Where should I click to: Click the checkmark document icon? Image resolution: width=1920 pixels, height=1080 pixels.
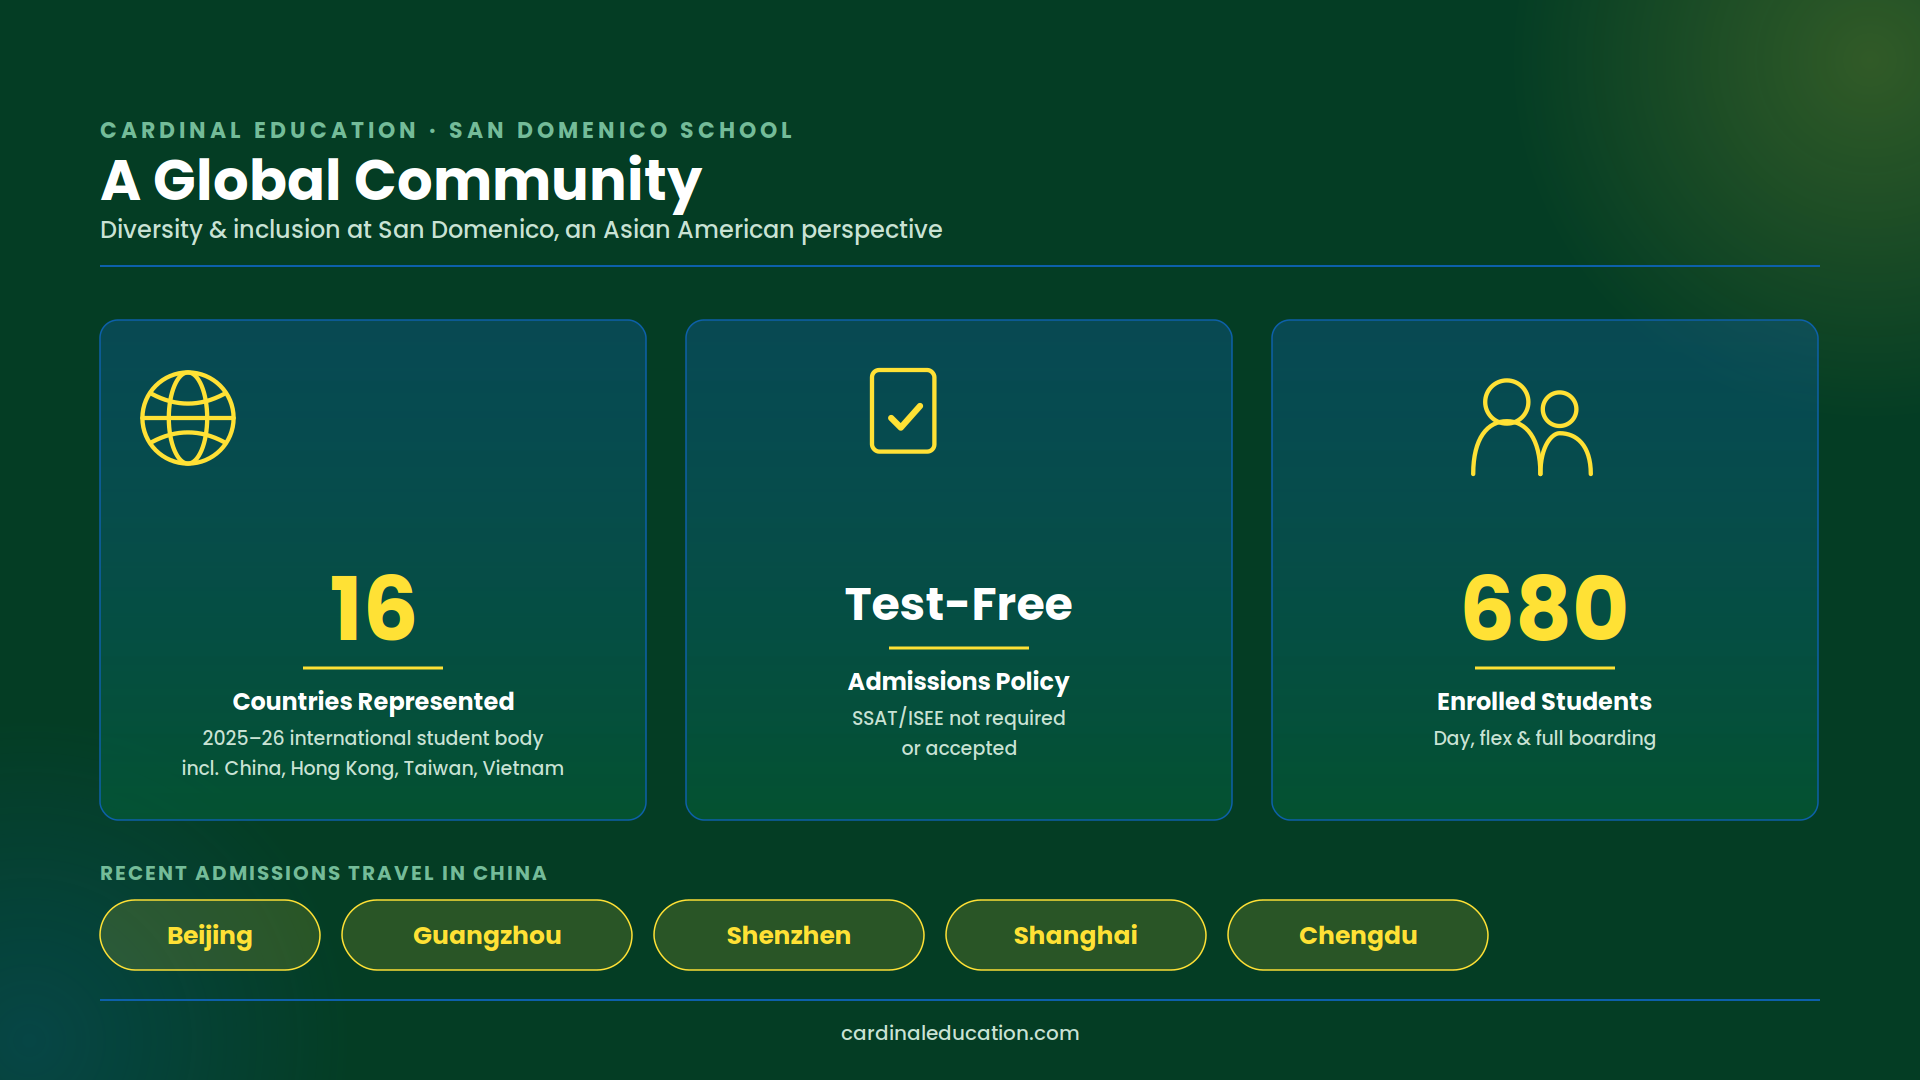click(903, 411)
